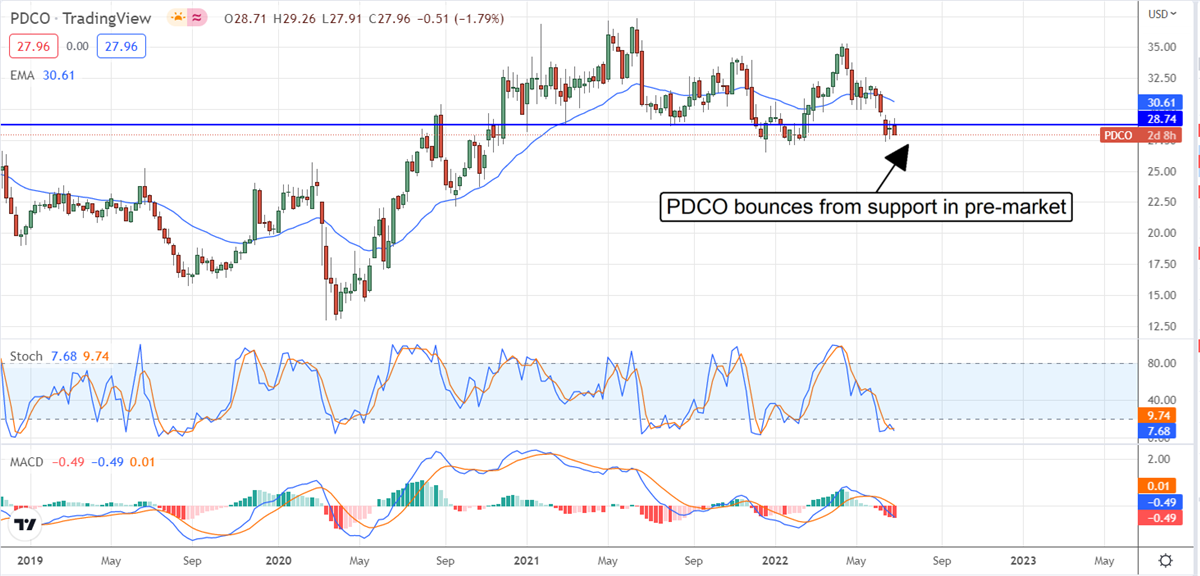The height and width of the screenshot is (576, 1200).
Task: Open chart settings gear icon
Action: [x=1166, y=559]
